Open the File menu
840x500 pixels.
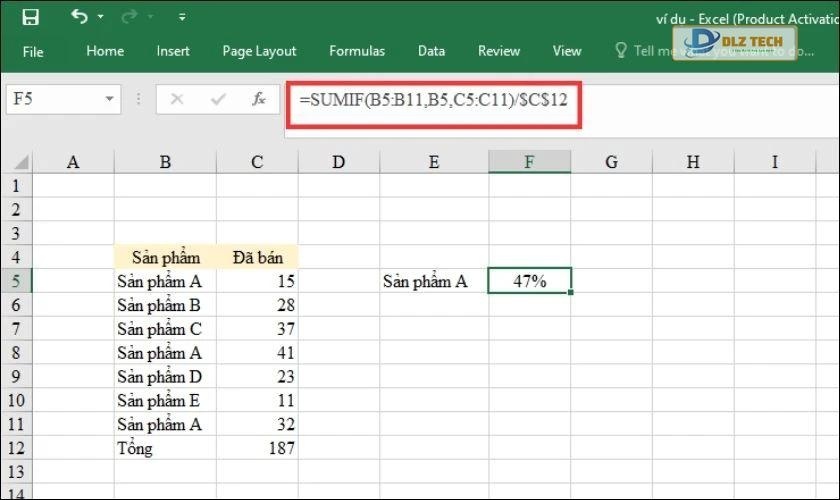(x=33, y=51)
